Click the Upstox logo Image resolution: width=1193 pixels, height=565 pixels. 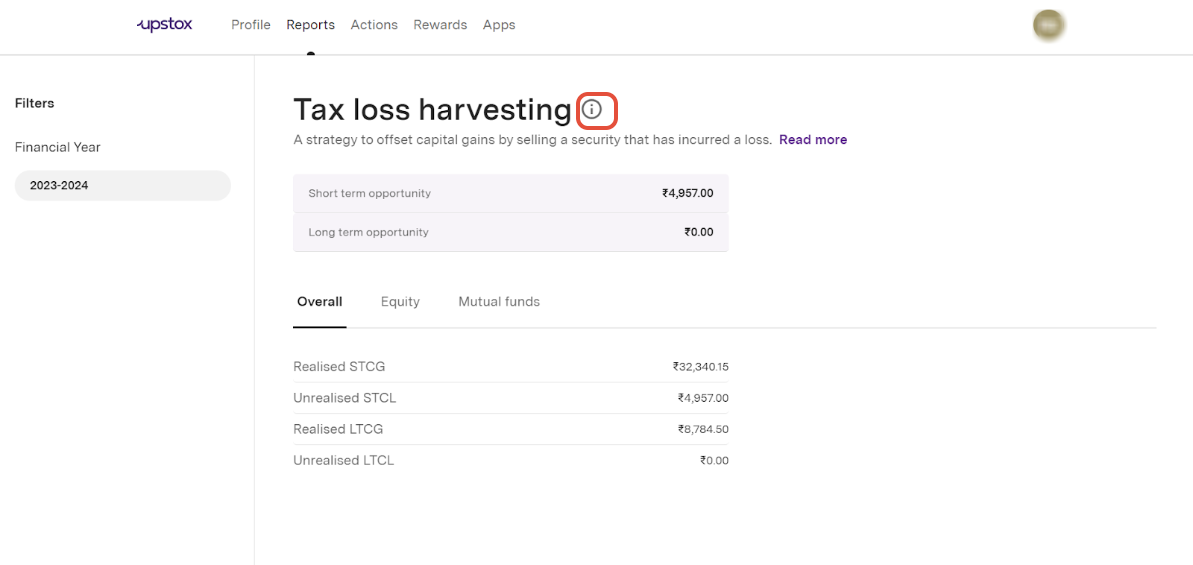pyautogui.click(x=164, y=24)
